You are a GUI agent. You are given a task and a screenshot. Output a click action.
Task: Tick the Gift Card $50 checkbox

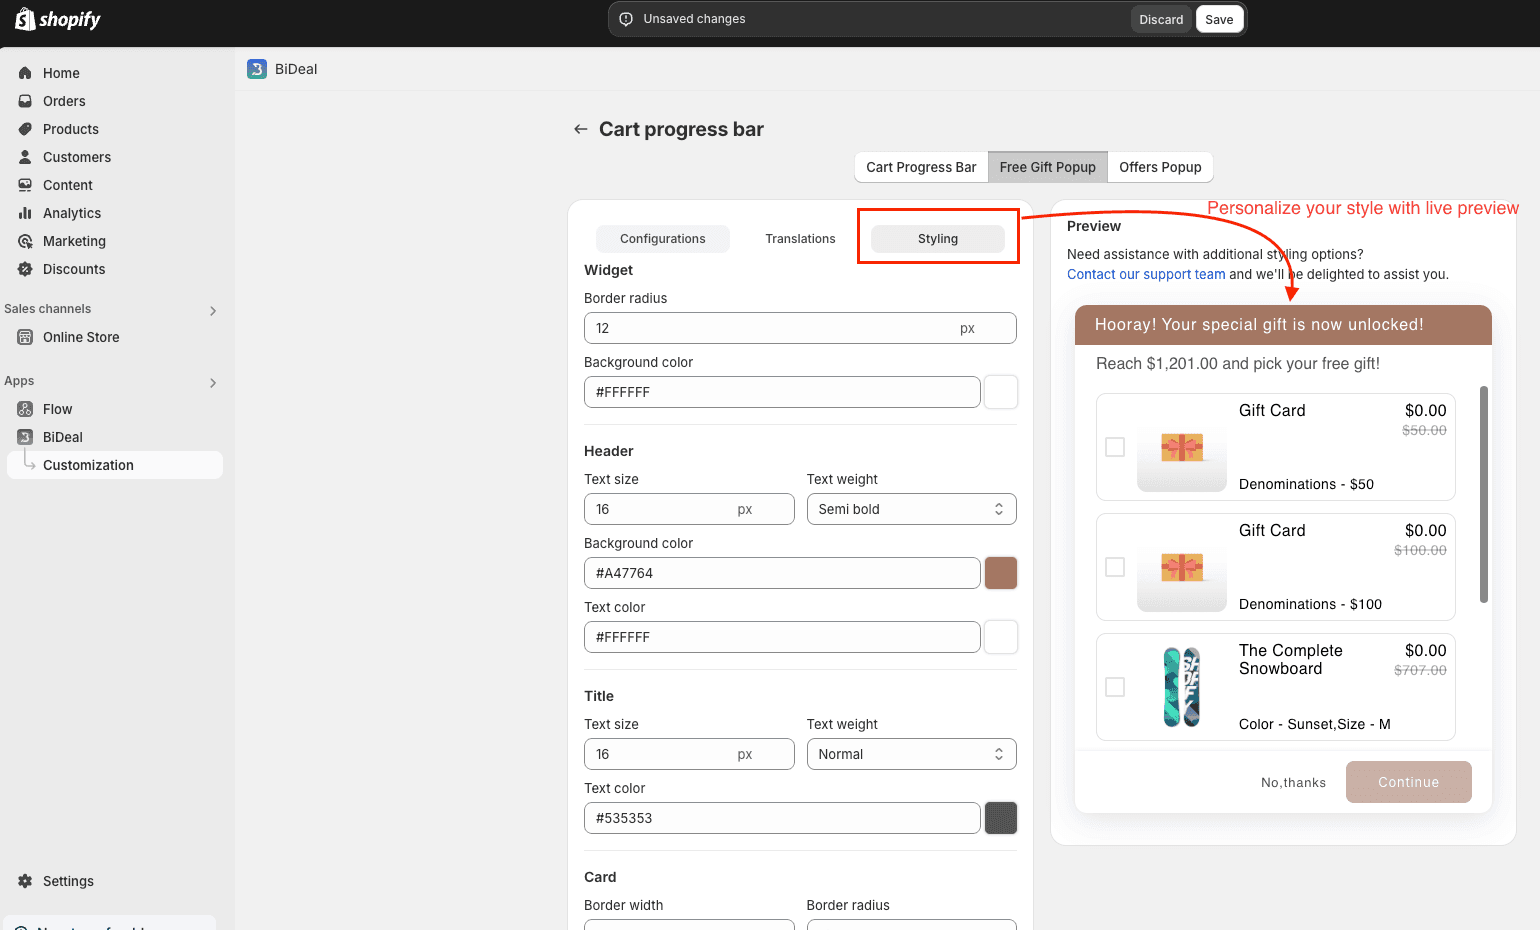[x=1115, y=447]
